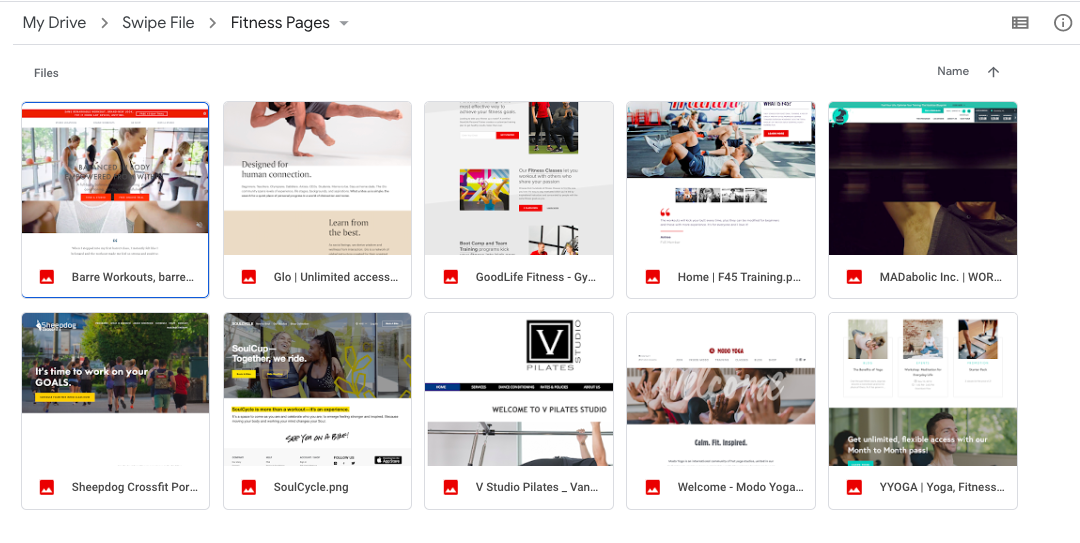This screenshot has height=543, width=1080.
Task: Click image icon beside Barre Workouts file
Action: coord(47,277)
